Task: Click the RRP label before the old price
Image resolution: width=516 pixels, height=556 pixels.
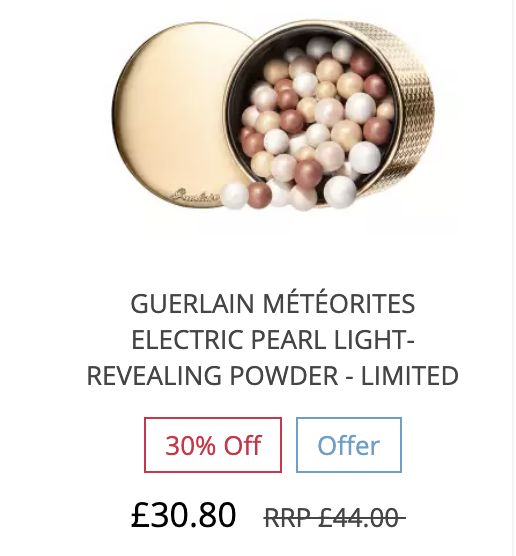Action: [287, 518]
